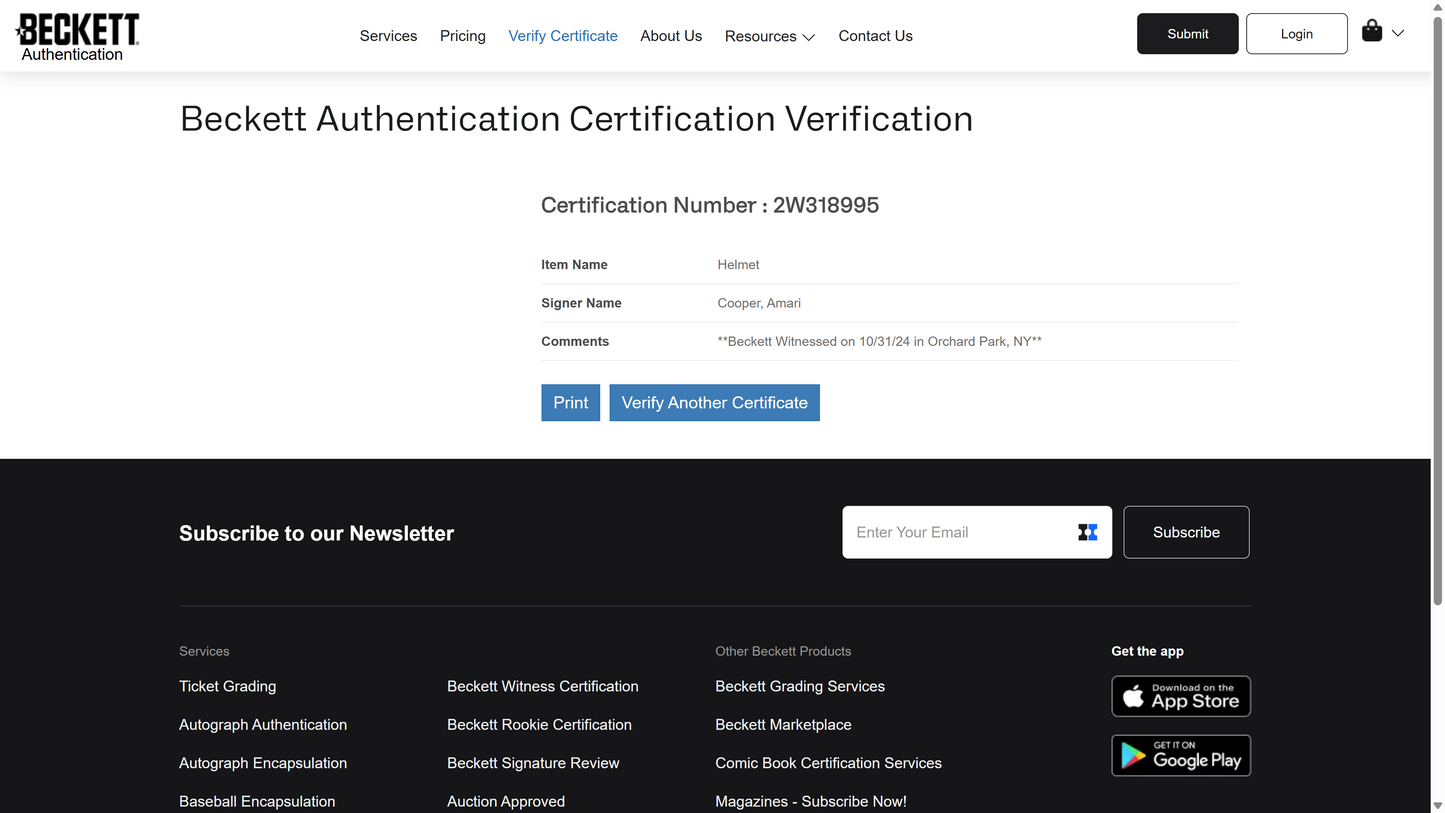
Task: Open the Contact Us page
Action: click(x=875, y=36)
